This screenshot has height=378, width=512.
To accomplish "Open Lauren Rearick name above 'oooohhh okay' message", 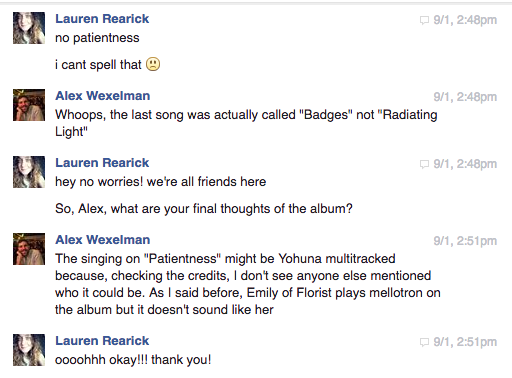I will [x=102, y=341].
